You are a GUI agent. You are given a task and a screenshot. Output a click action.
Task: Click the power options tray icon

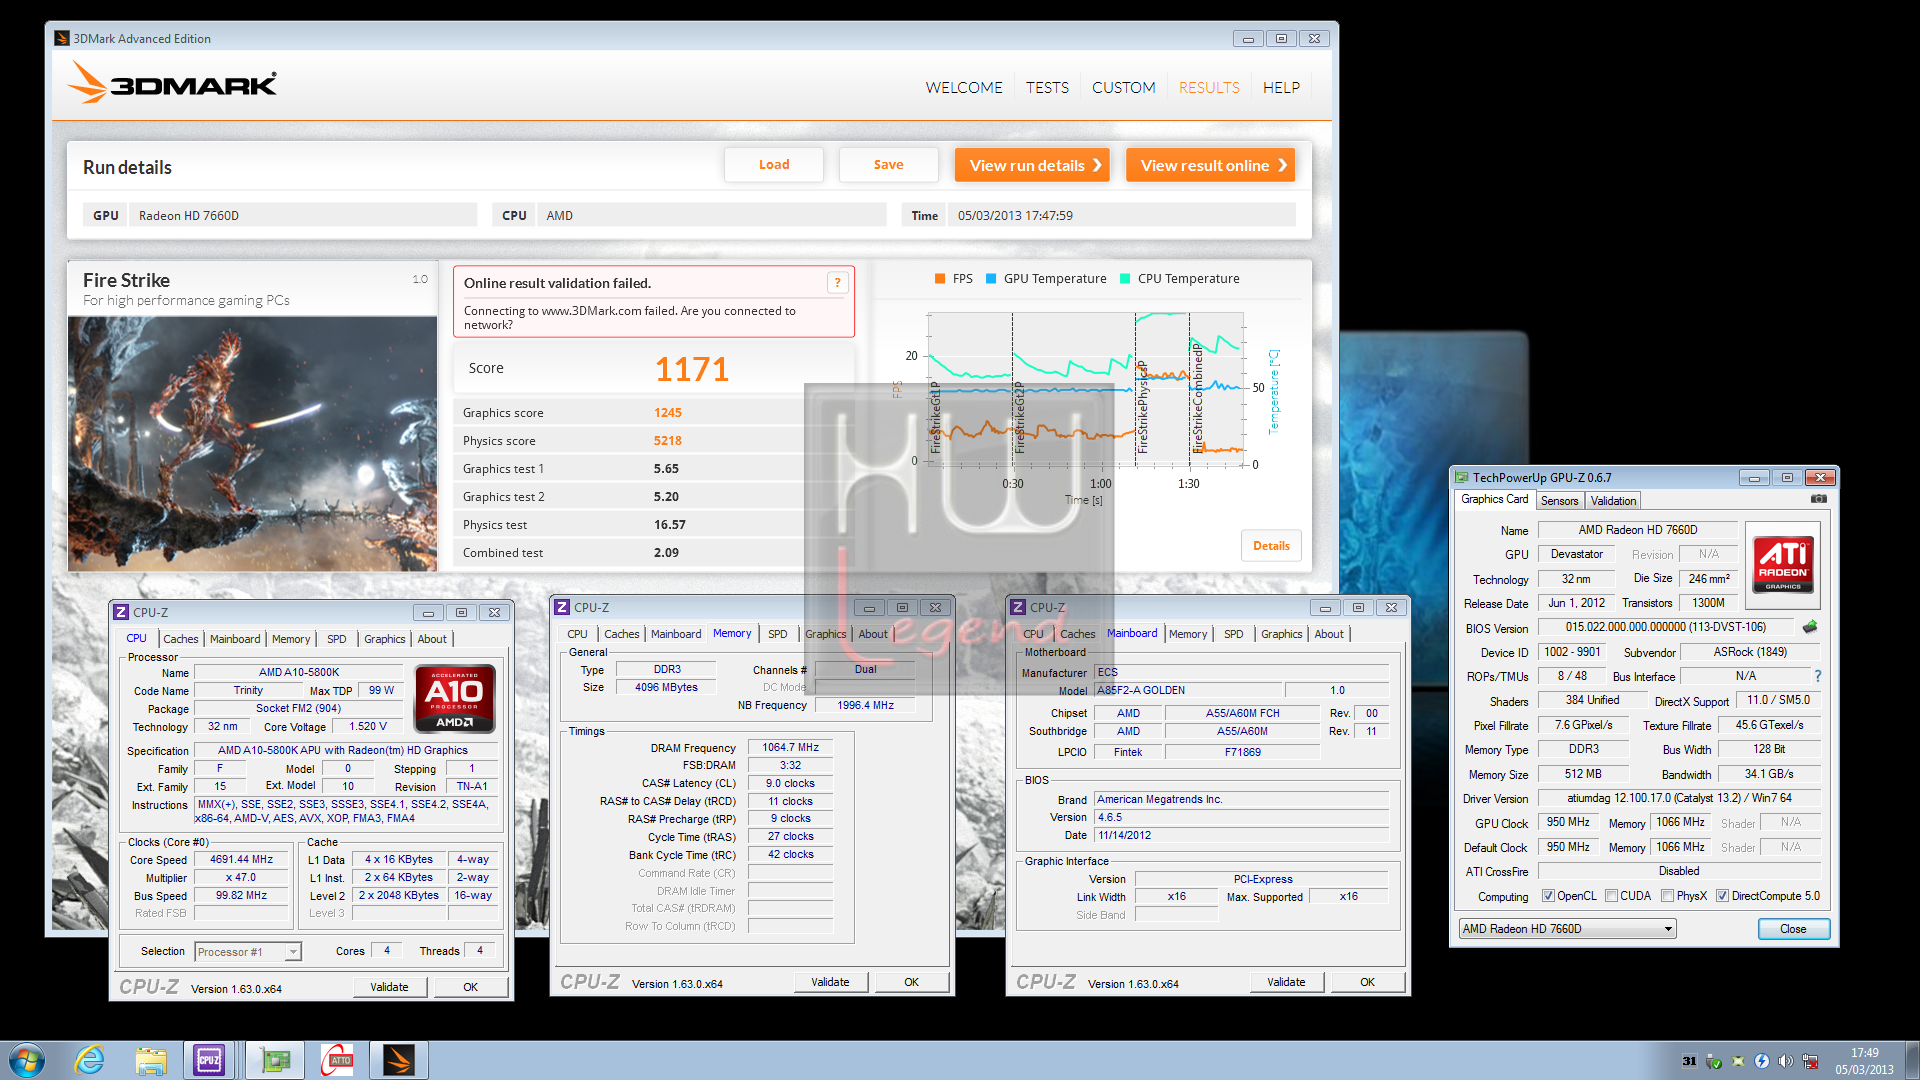pos(1762,1061)
